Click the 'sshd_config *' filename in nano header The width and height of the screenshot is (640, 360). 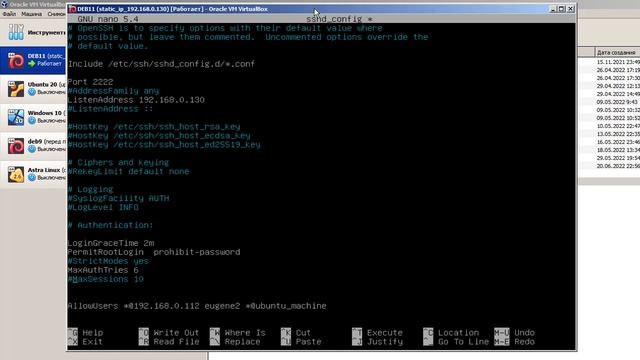coord(339,19)
